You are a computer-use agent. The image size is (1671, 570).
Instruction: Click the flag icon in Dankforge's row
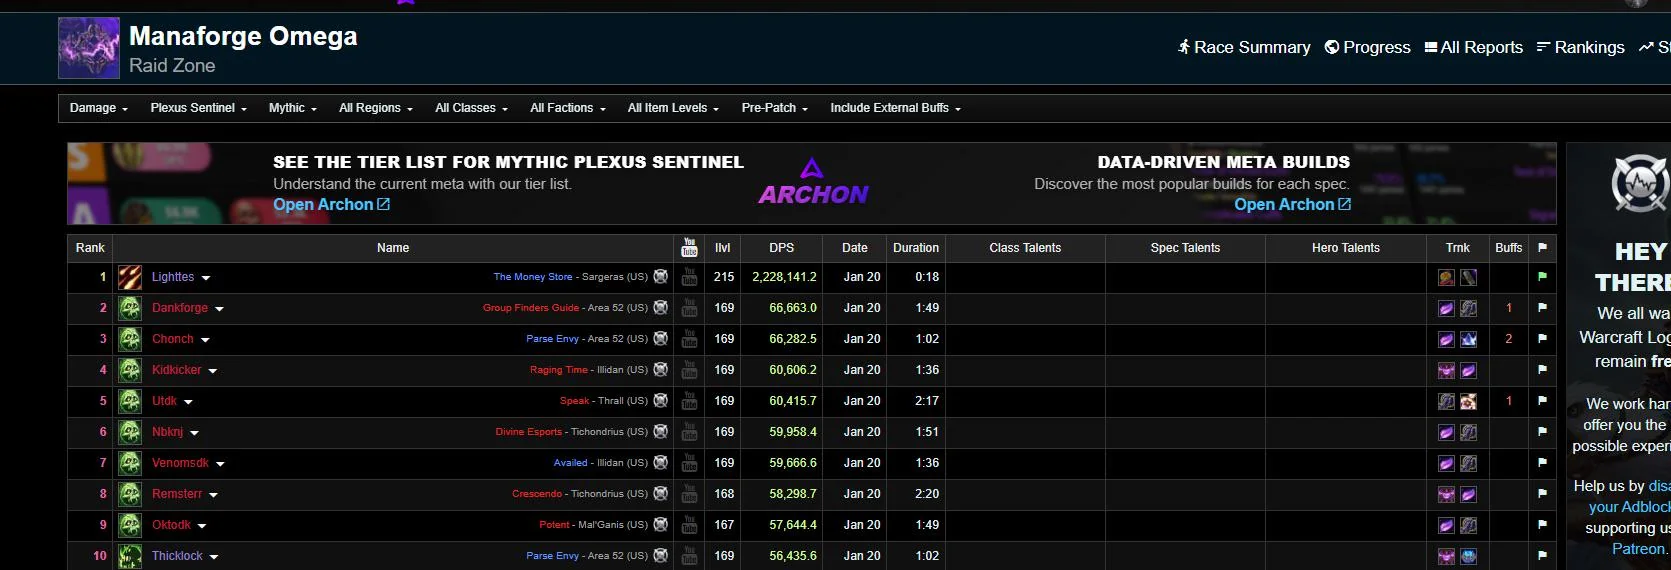tap(1542, 308)
